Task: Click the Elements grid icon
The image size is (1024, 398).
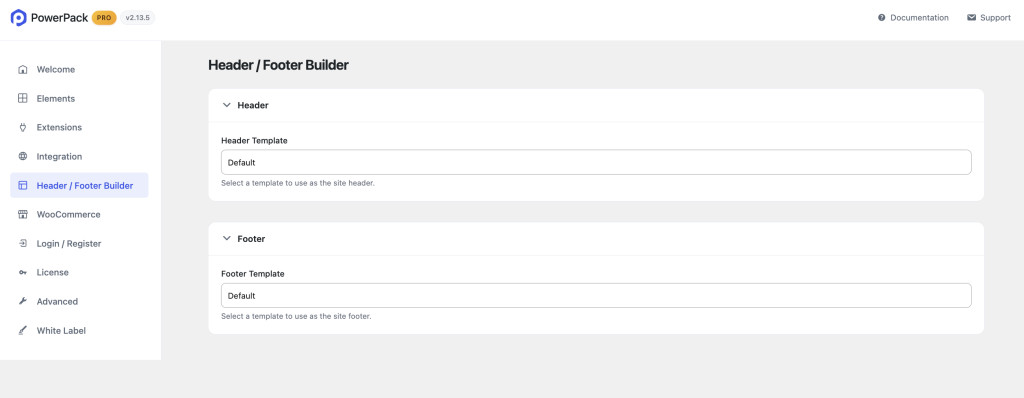Action: pos(23,99)
